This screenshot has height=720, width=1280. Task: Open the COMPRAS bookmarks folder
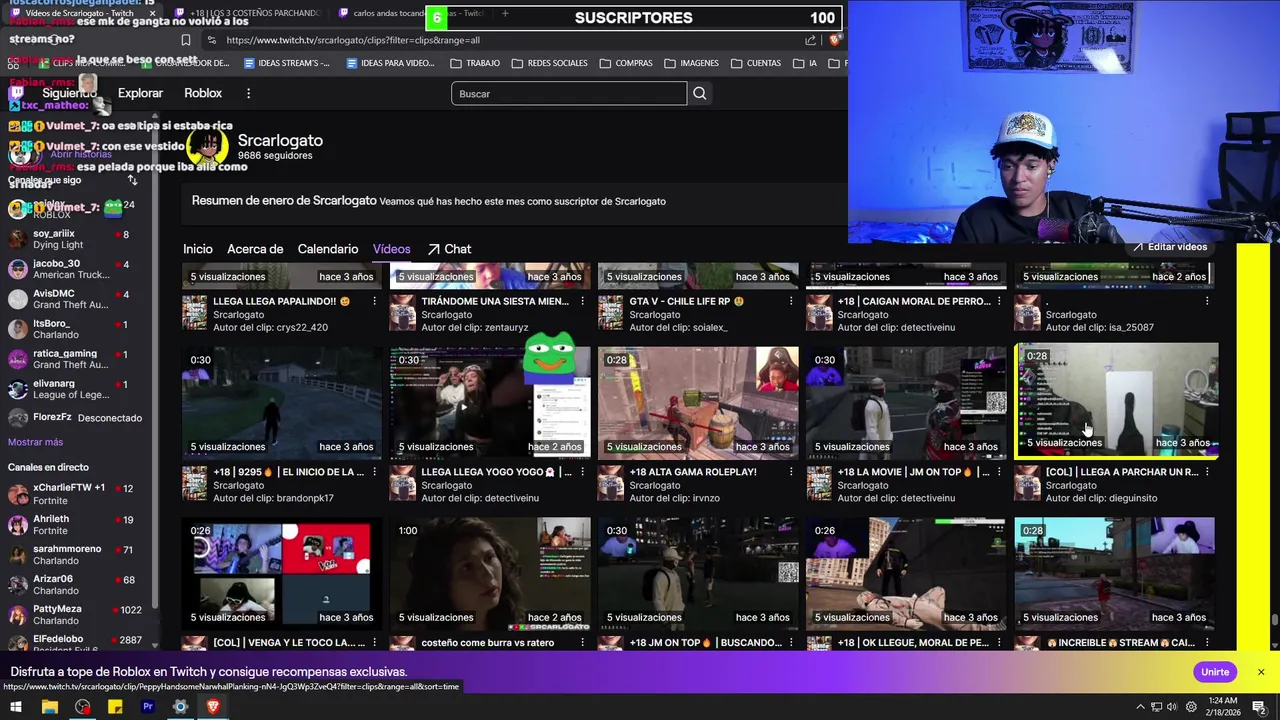pyautogui.click(x=625, y=63)
